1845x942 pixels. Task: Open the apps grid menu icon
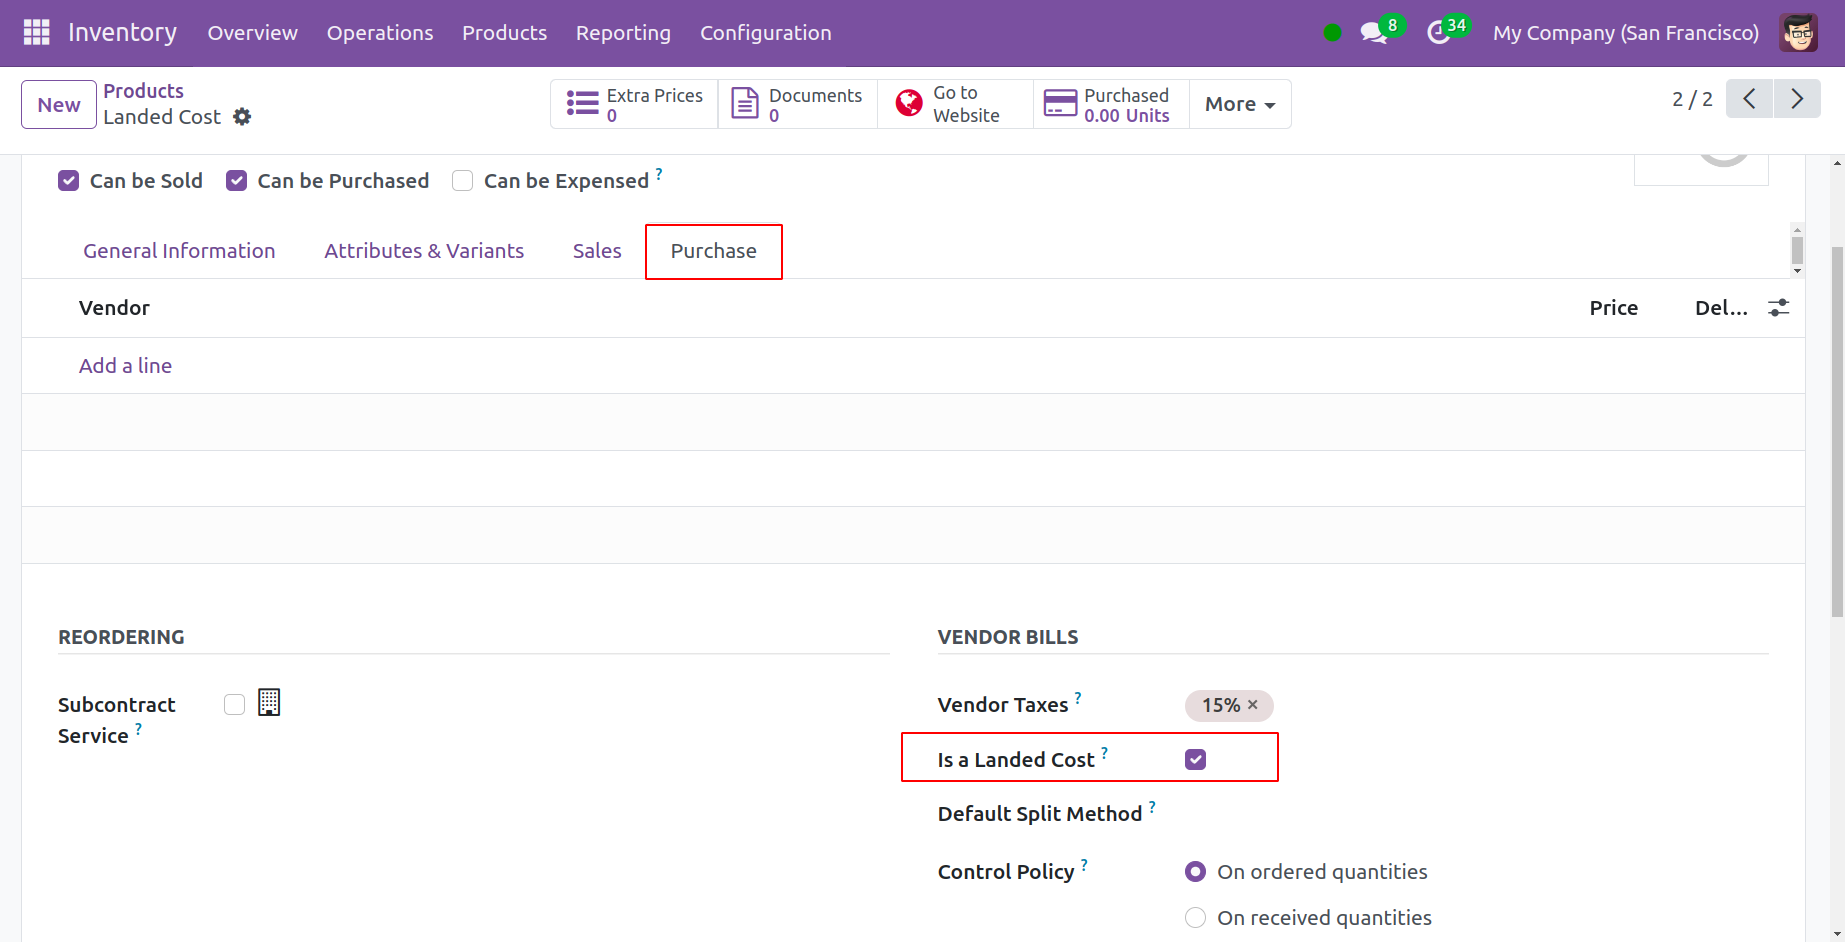tap(36, 32)
